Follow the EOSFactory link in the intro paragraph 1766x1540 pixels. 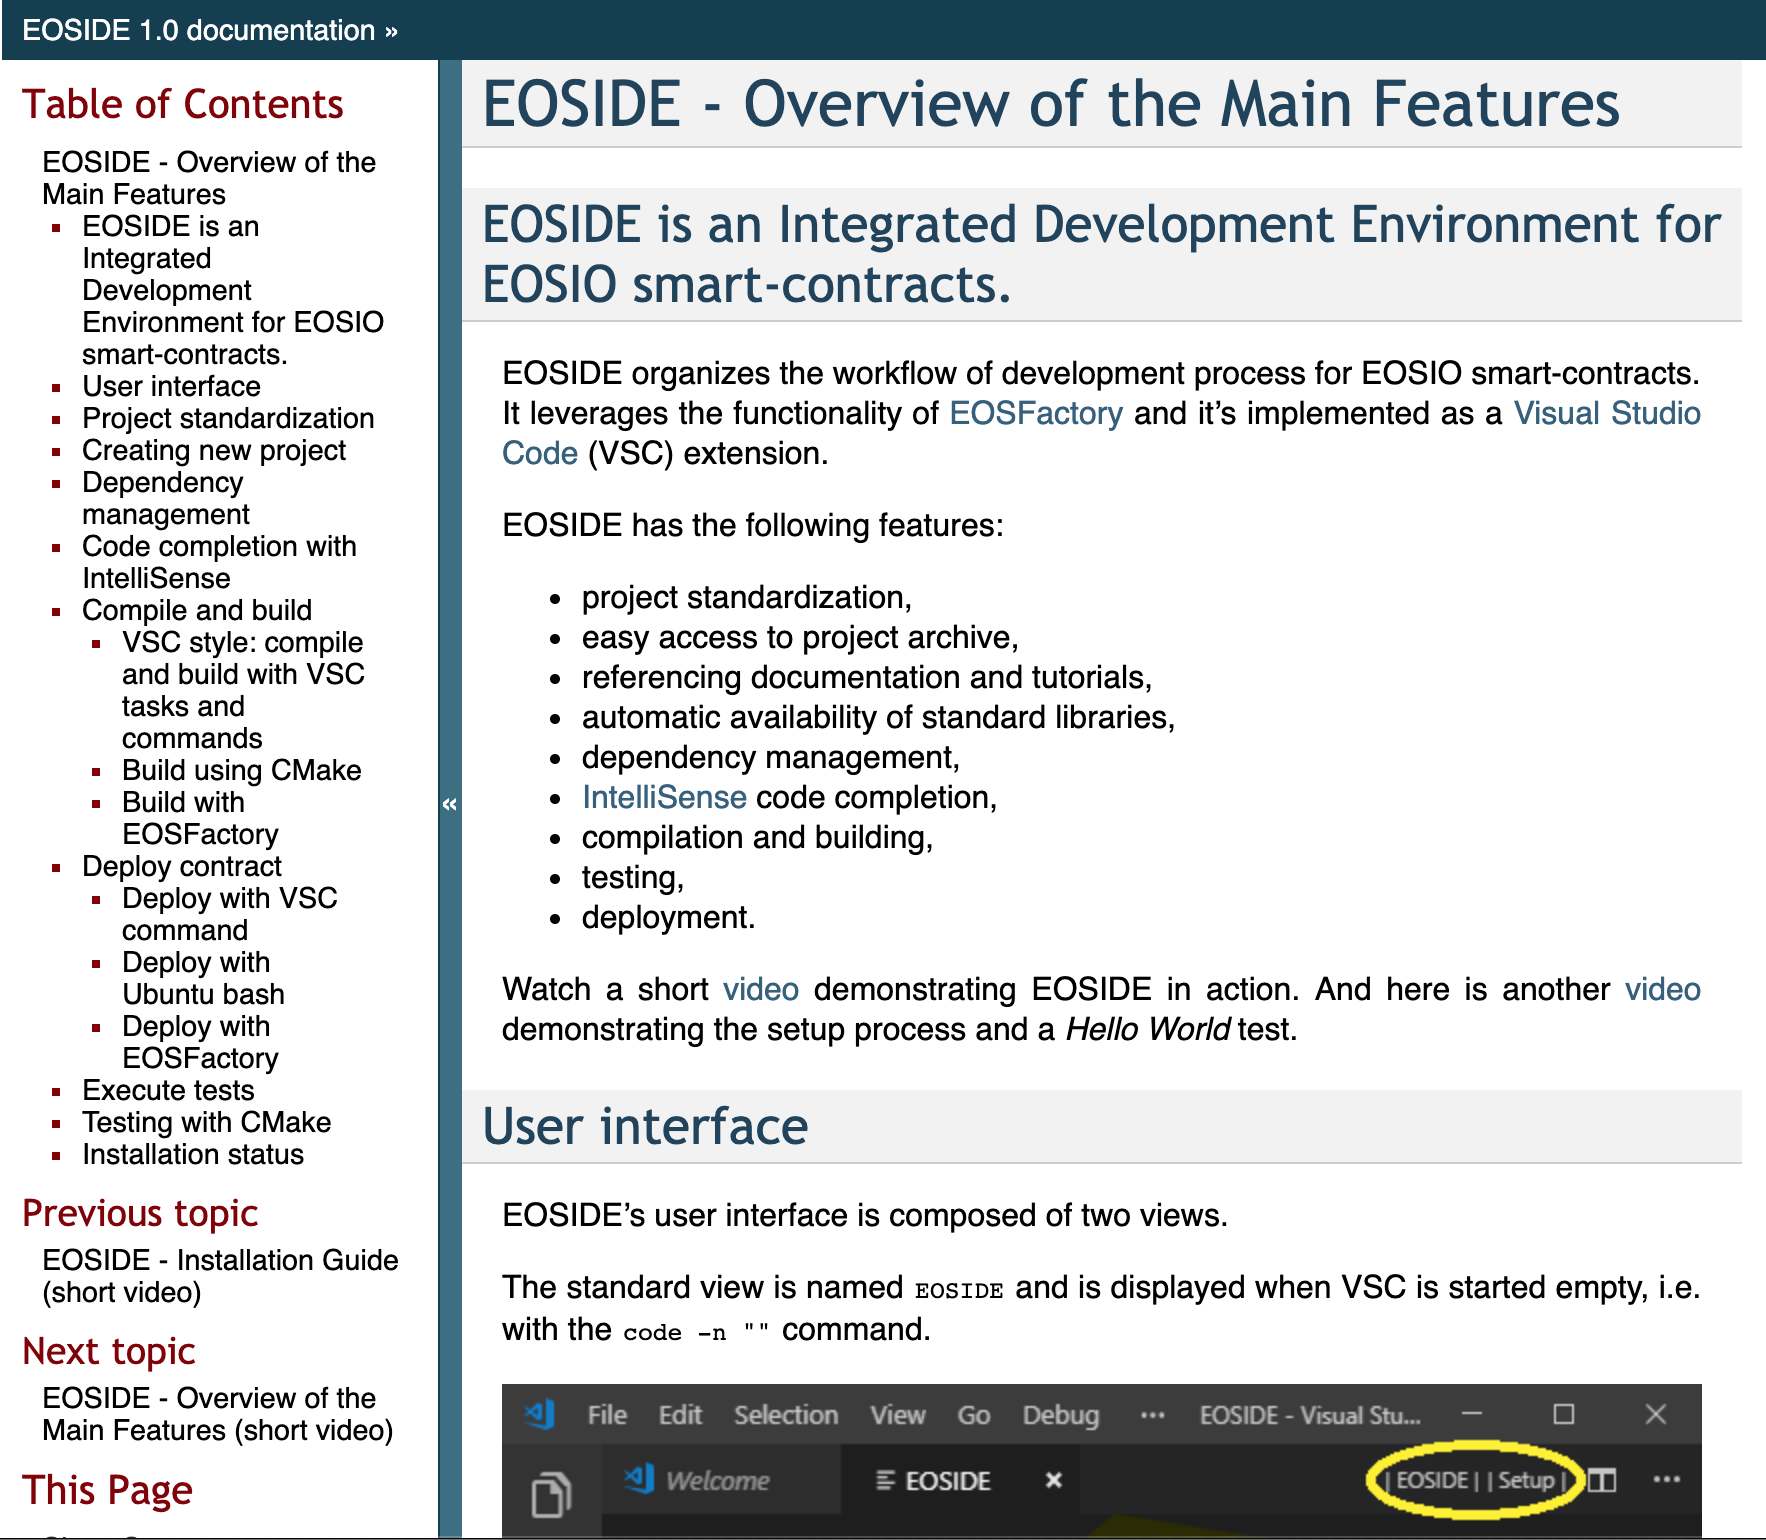tap(1036, 413)
